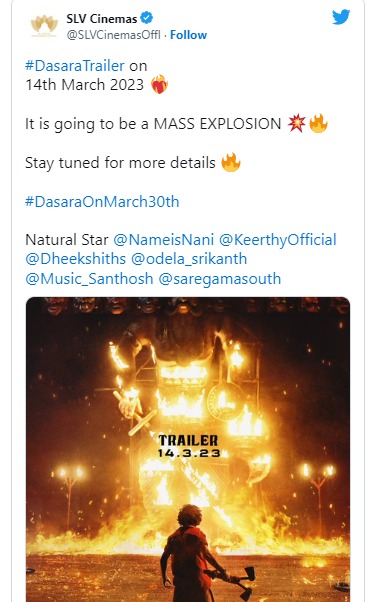Click the collision explosion emoji

coord(297,124)
